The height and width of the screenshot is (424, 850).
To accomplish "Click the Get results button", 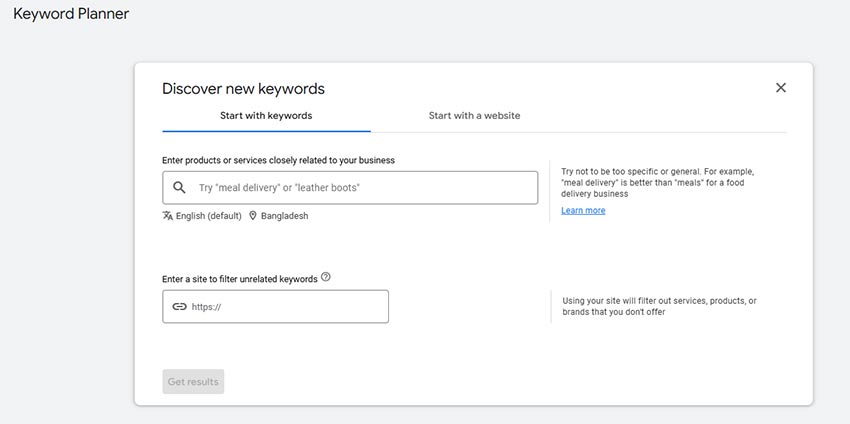I will click(x=193, y=382).
